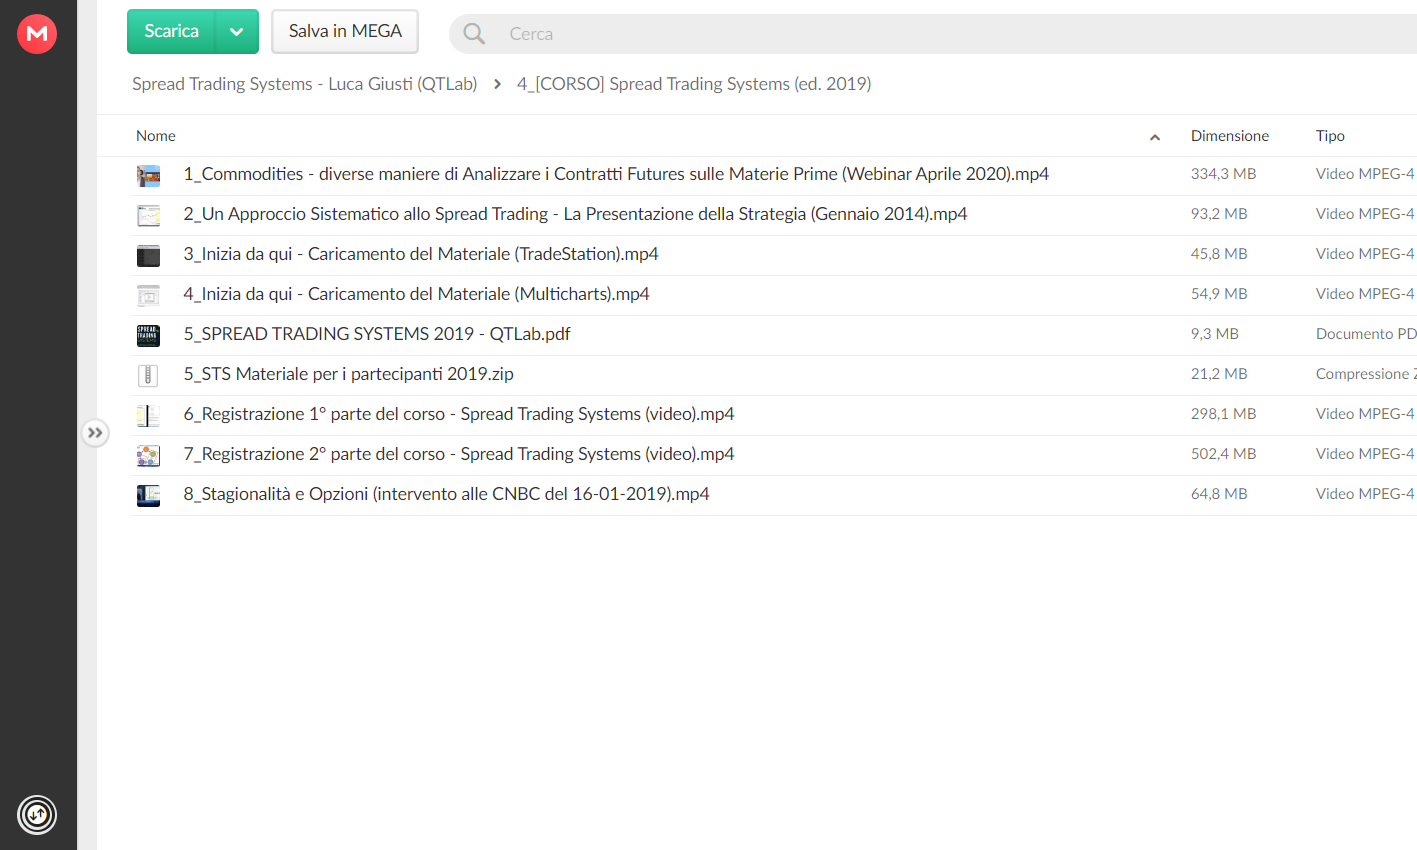Click the Salva in MEGA button
The width and height of the screenshot is (1417, 850).
point(345,32)
